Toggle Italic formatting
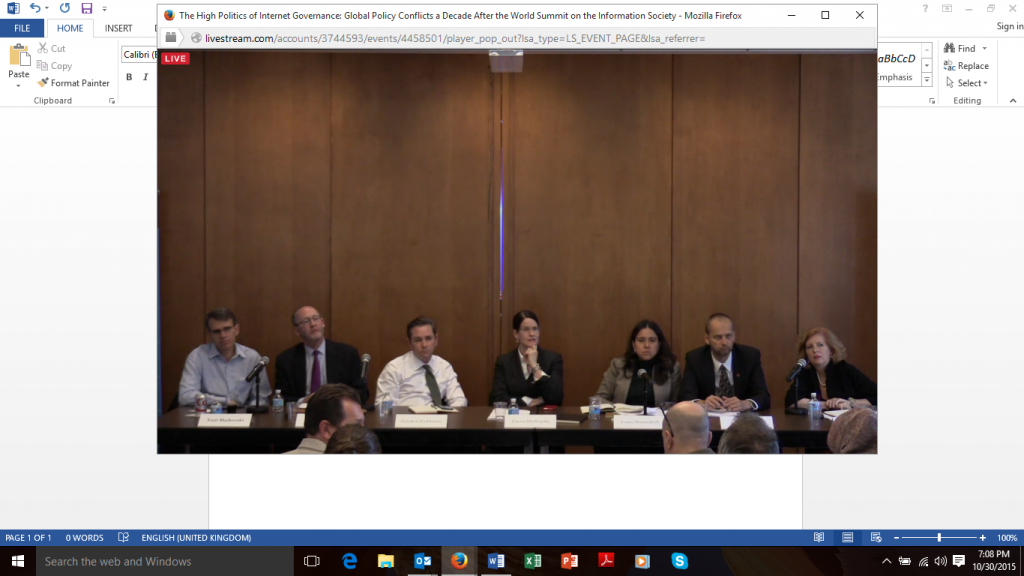 pos(147,76)
